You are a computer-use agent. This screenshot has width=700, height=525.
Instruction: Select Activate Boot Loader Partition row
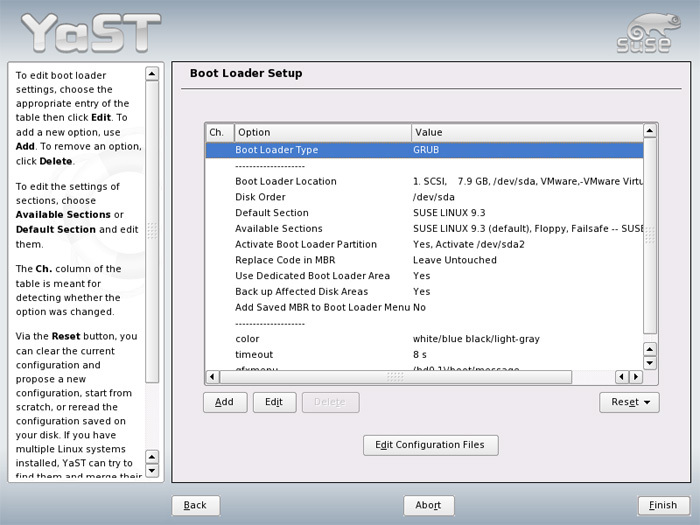(424, 244)
